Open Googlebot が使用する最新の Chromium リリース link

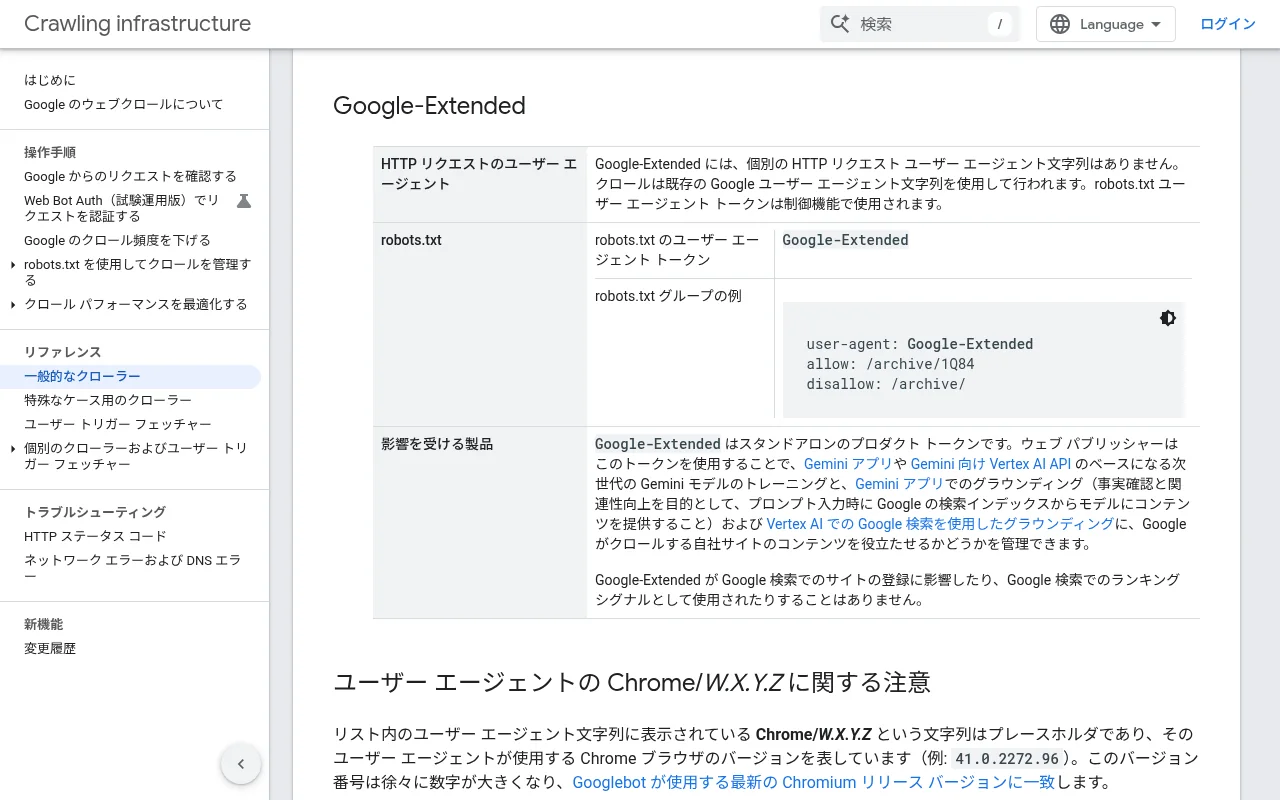(x=813, y=782)
